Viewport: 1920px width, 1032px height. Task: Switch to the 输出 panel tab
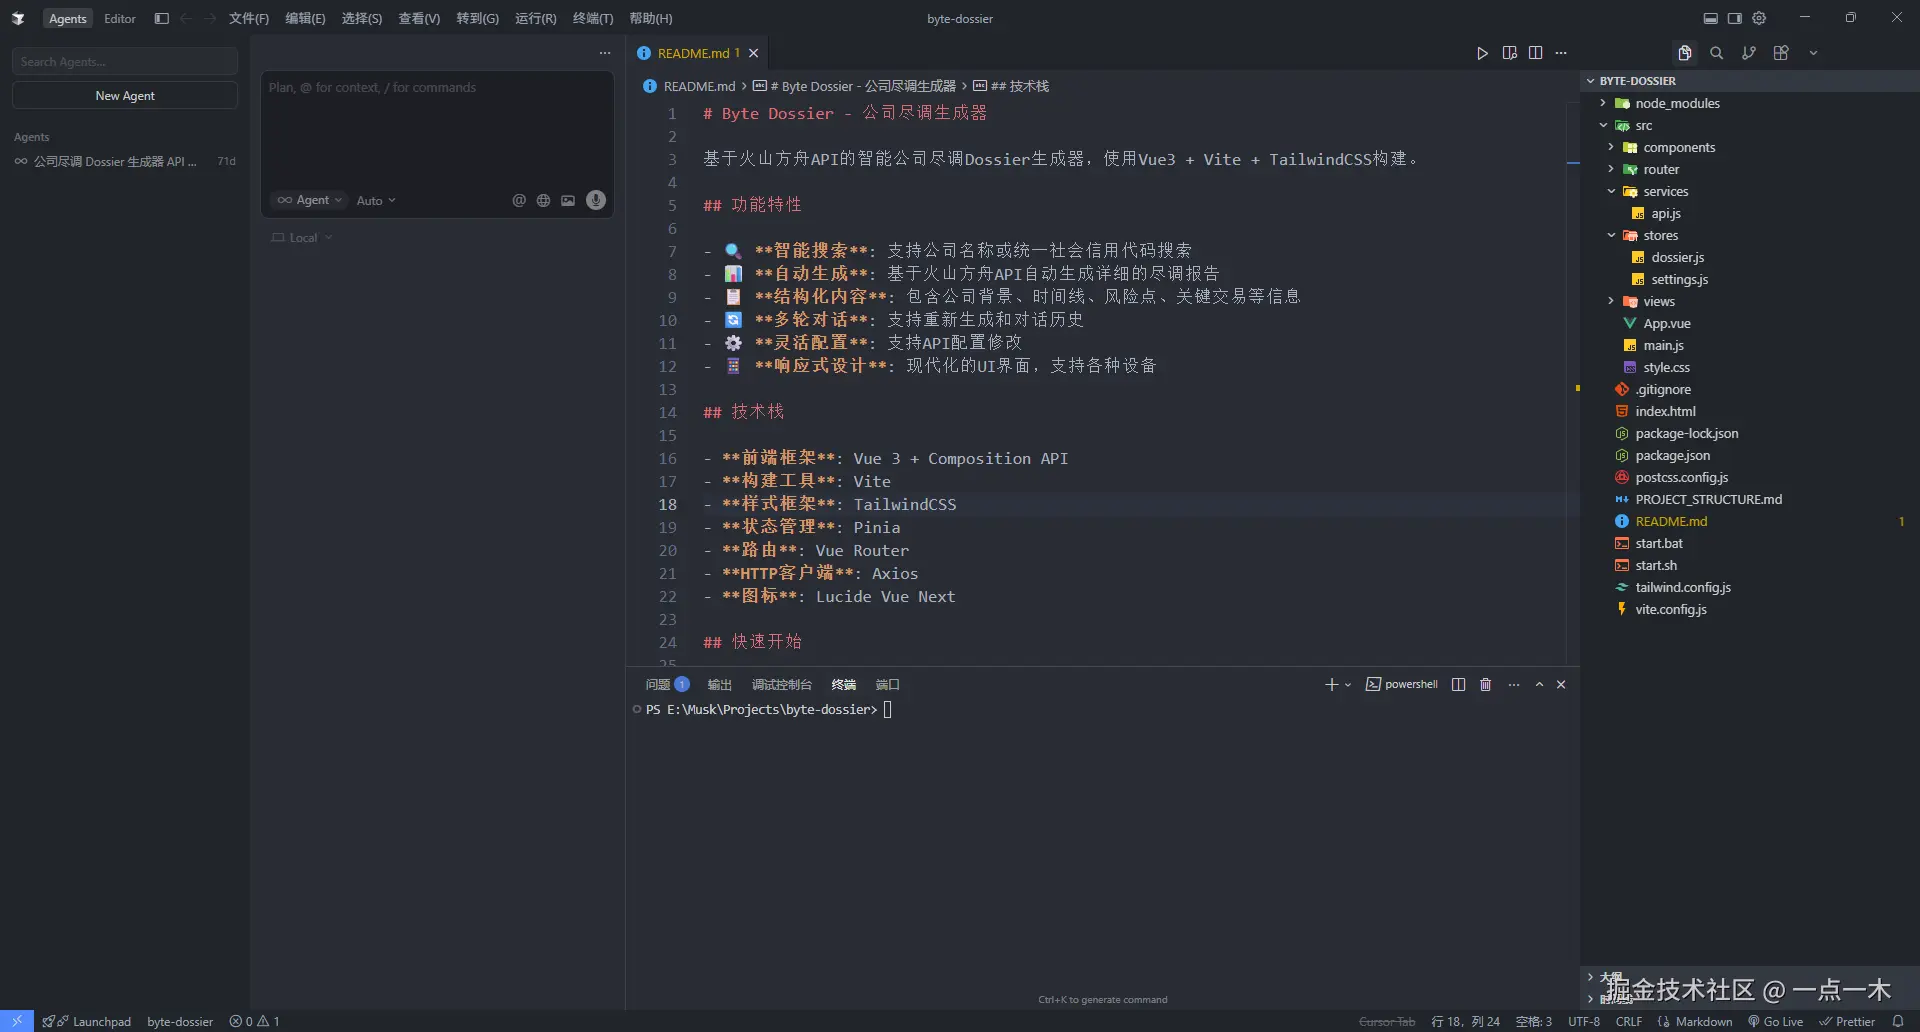coord(720,685)
